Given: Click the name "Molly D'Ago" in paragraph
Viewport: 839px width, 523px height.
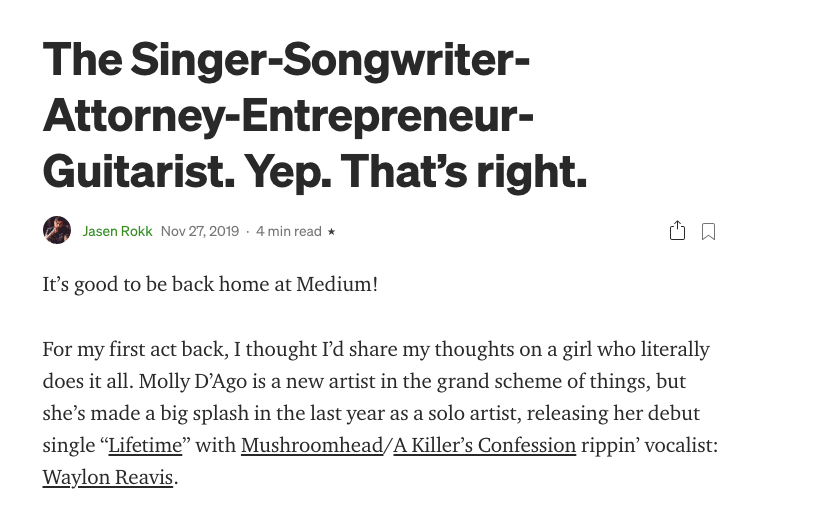Looking at the screenshot, I should 193,382.
